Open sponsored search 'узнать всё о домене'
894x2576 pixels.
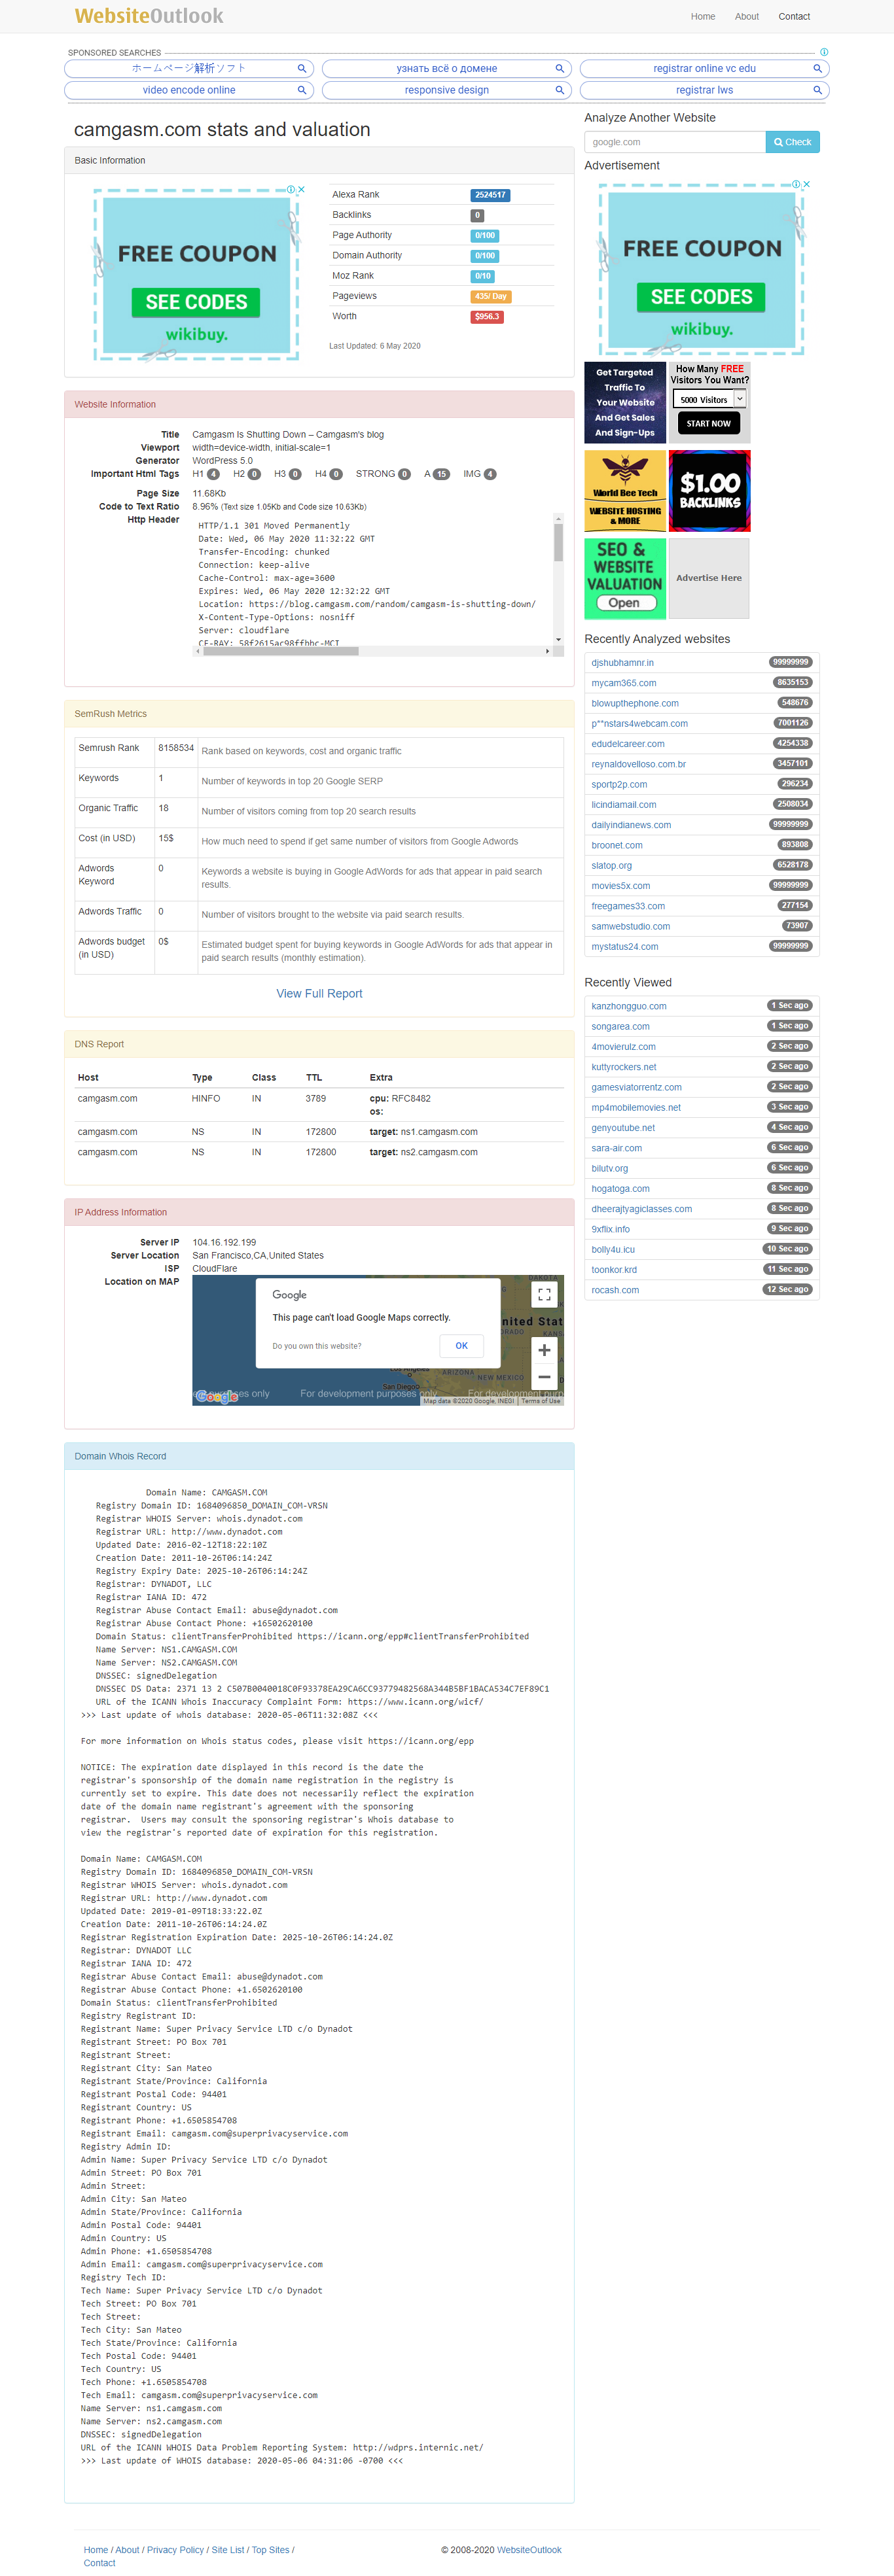click(446, 69)
